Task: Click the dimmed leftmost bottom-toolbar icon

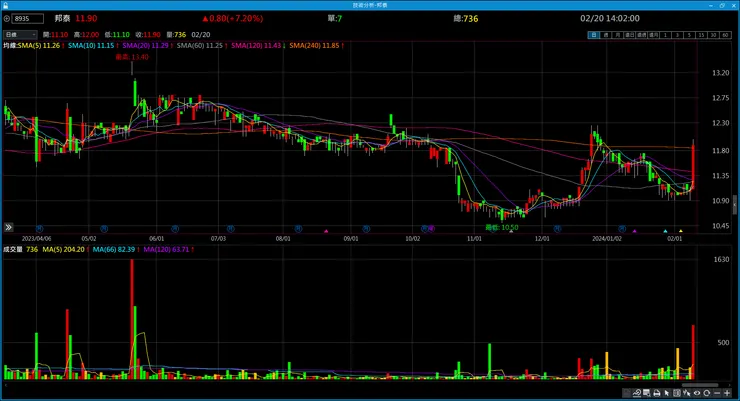Action: [x=626, y=393]
